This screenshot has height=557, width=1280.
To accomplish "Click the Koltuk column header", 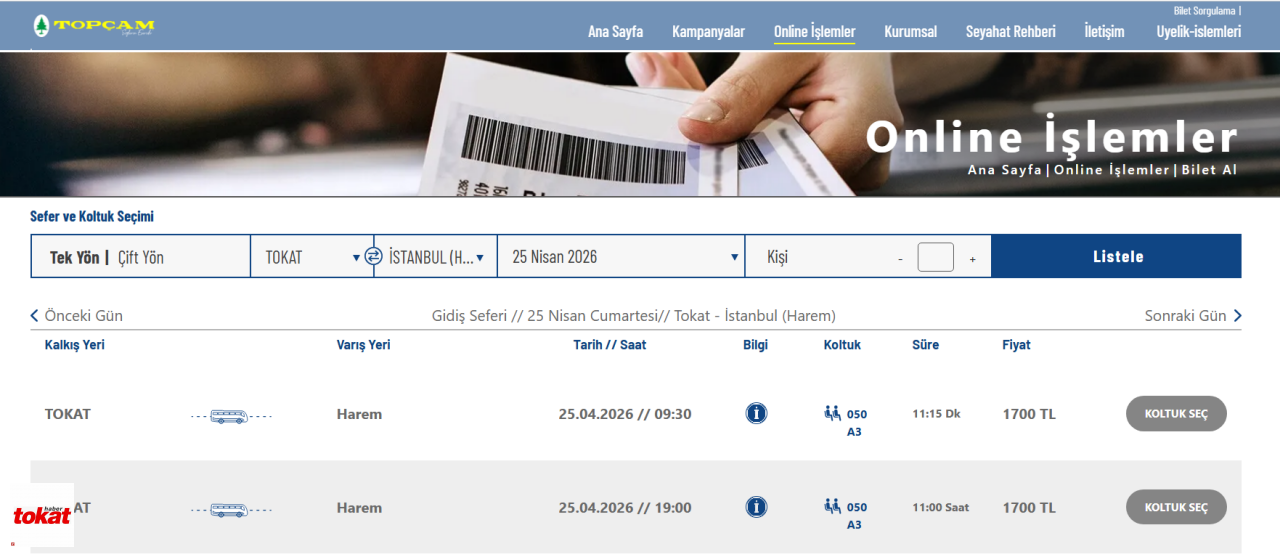I will [x=842, y=345].
